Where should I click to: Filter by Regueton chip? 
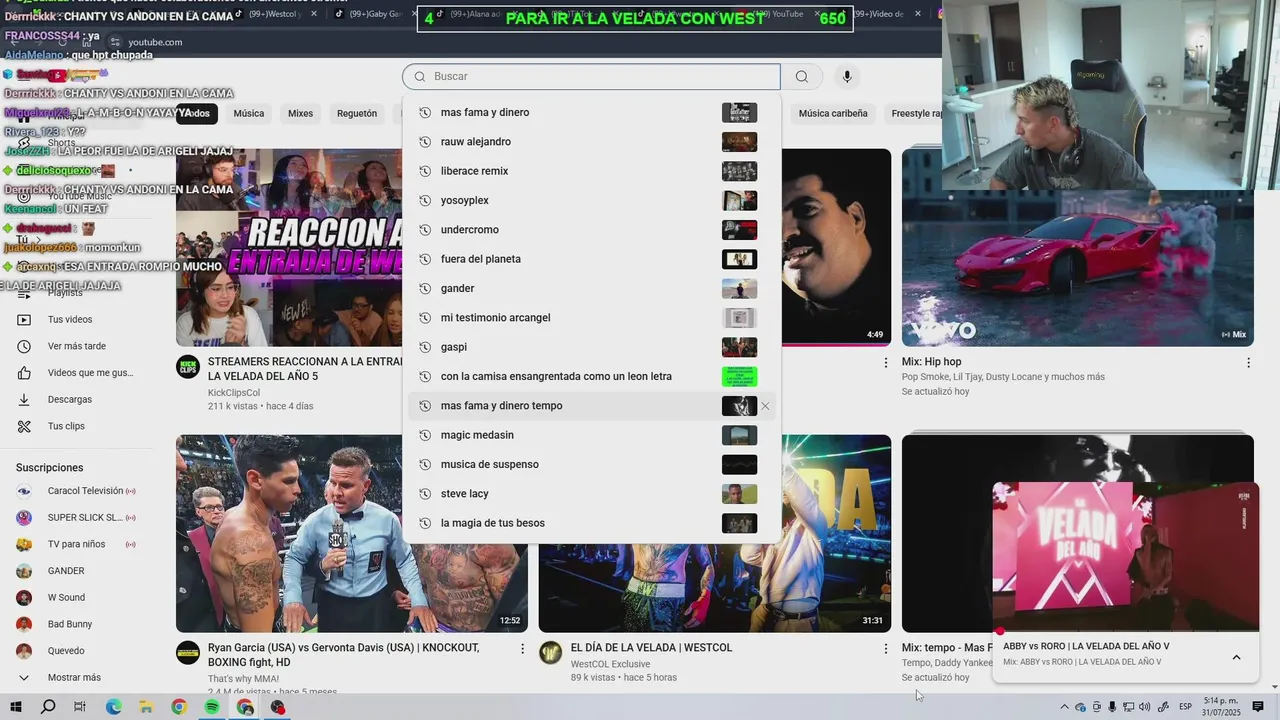coord(357,114)
